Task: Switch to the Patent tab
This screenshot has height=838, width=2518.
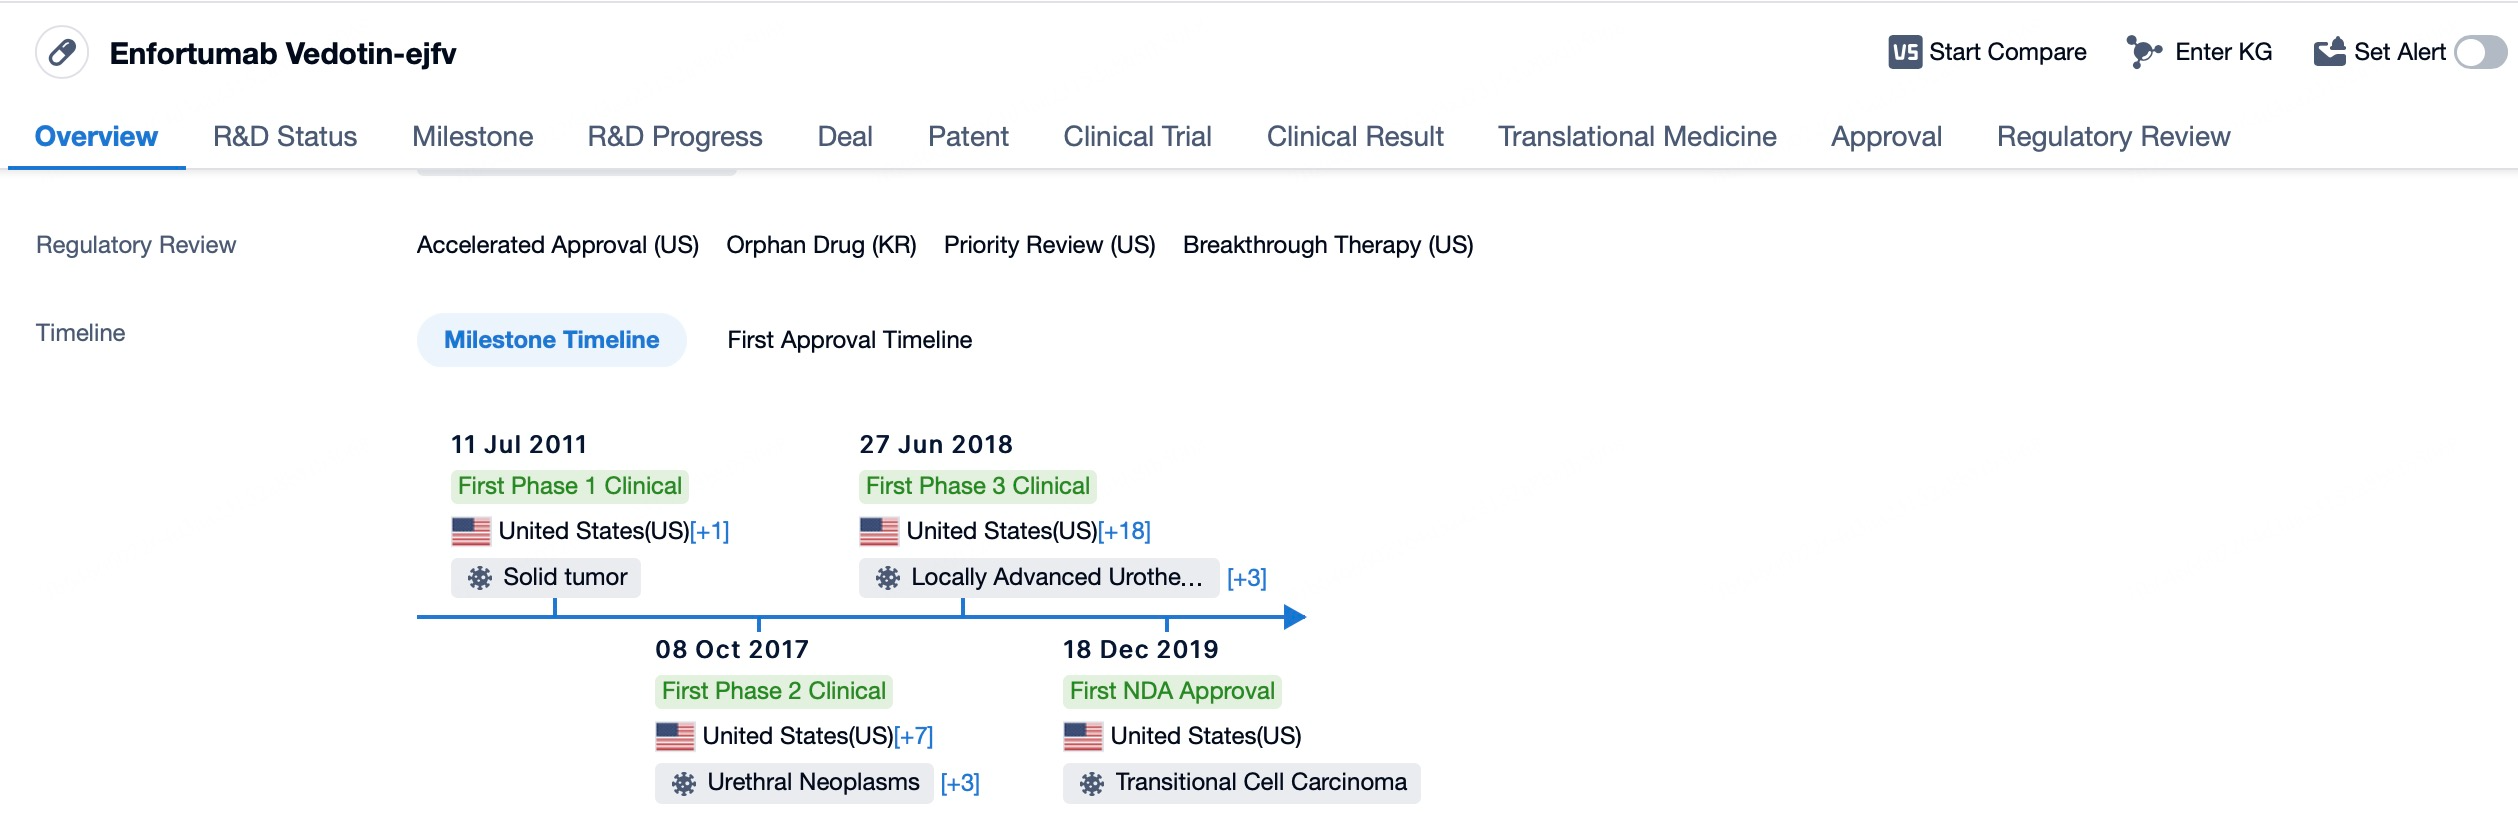Action: pos(967,136)
